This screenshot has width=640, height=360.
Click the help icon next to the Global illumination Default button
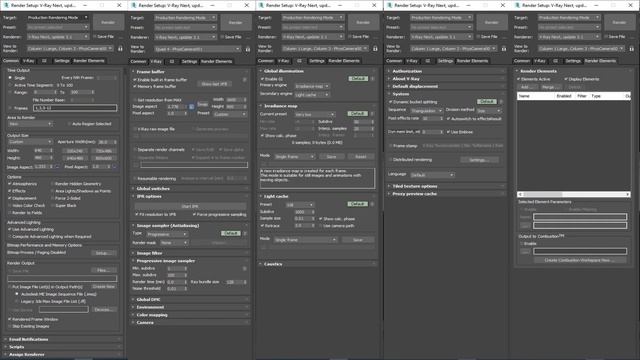tap(372, 78)
